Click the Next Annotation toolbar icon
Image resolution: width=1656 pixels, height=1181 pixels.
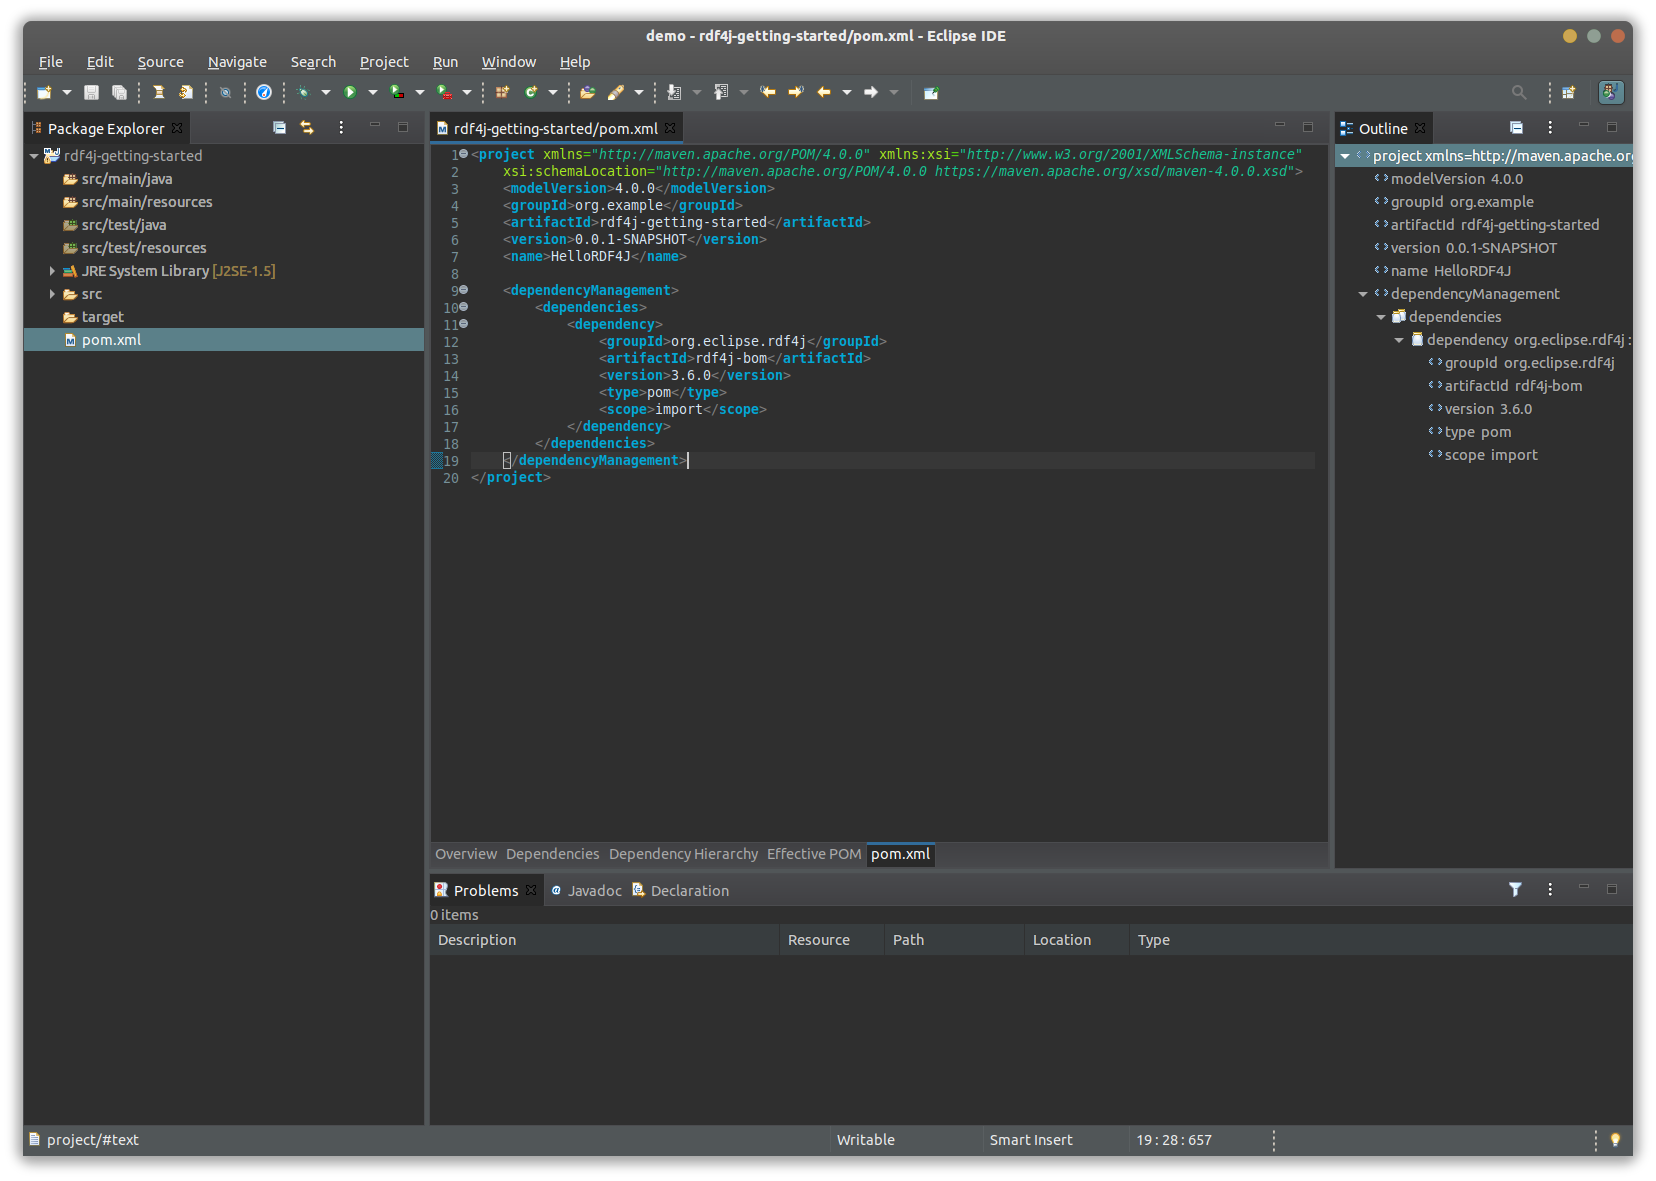pos(674,93)
